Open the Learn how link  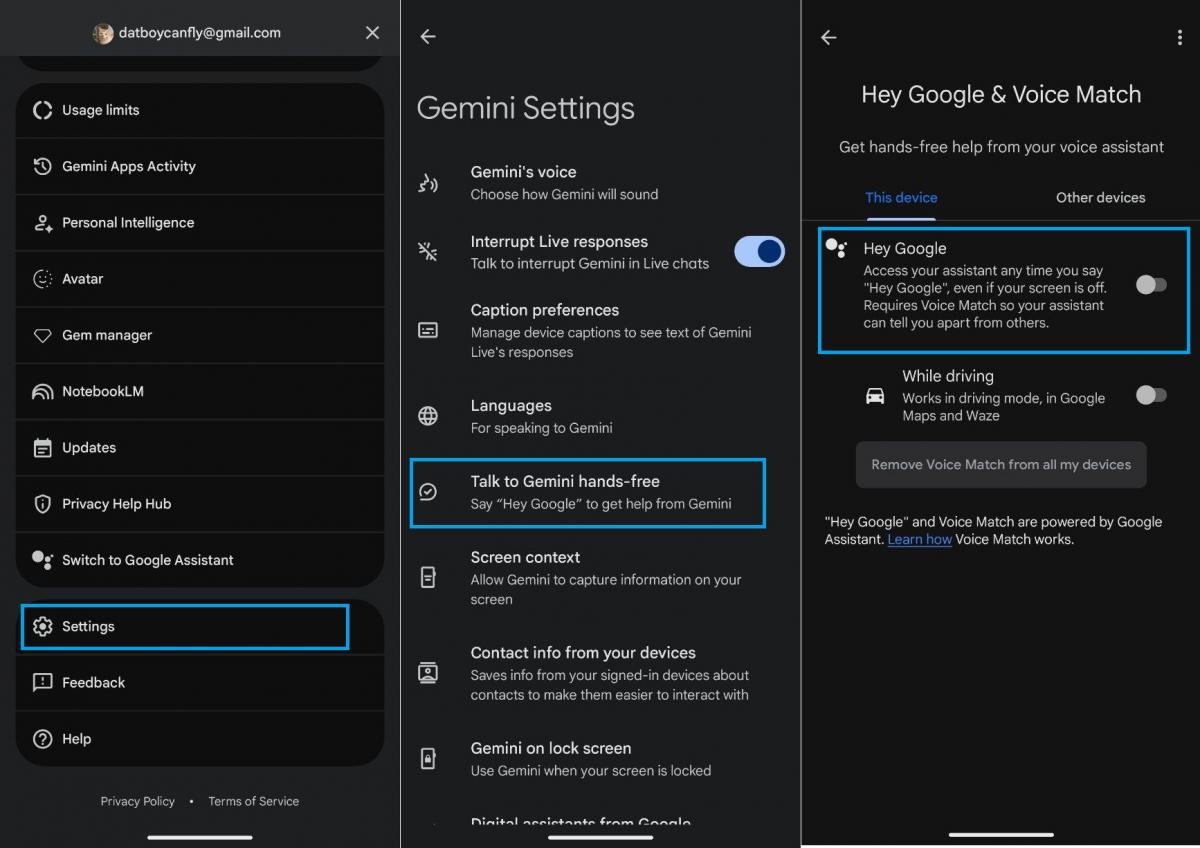click(919, 540)
